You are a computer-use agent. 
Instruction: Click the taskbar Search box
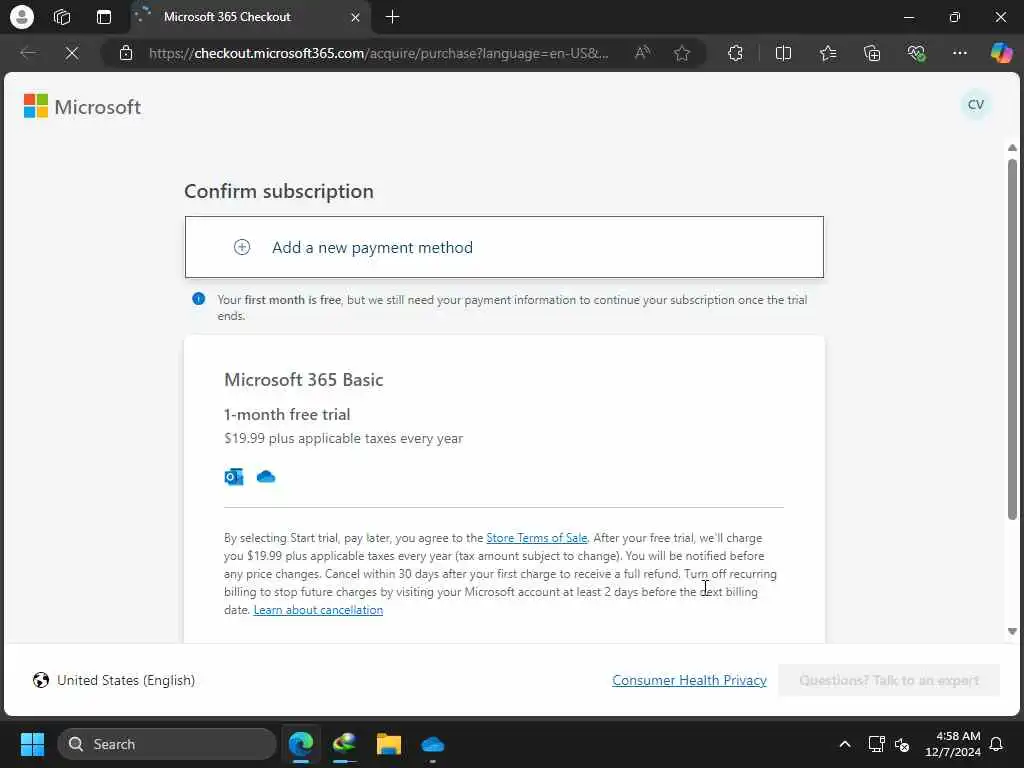(x=167, y=744)
